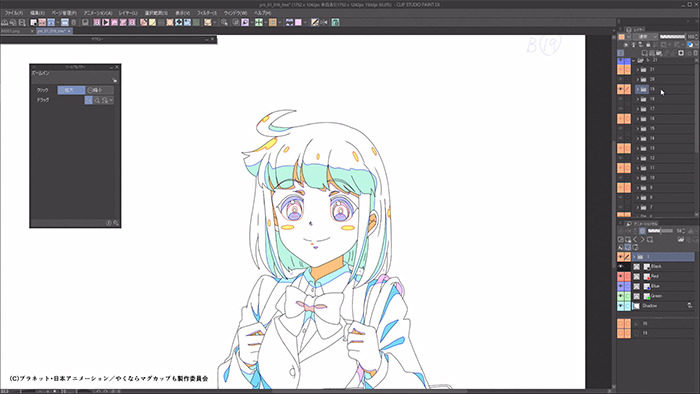Viewport: 700px width, 394px height.
Task: Open the drag mode dropdown arrow in tool property
Action: [111, 100]
